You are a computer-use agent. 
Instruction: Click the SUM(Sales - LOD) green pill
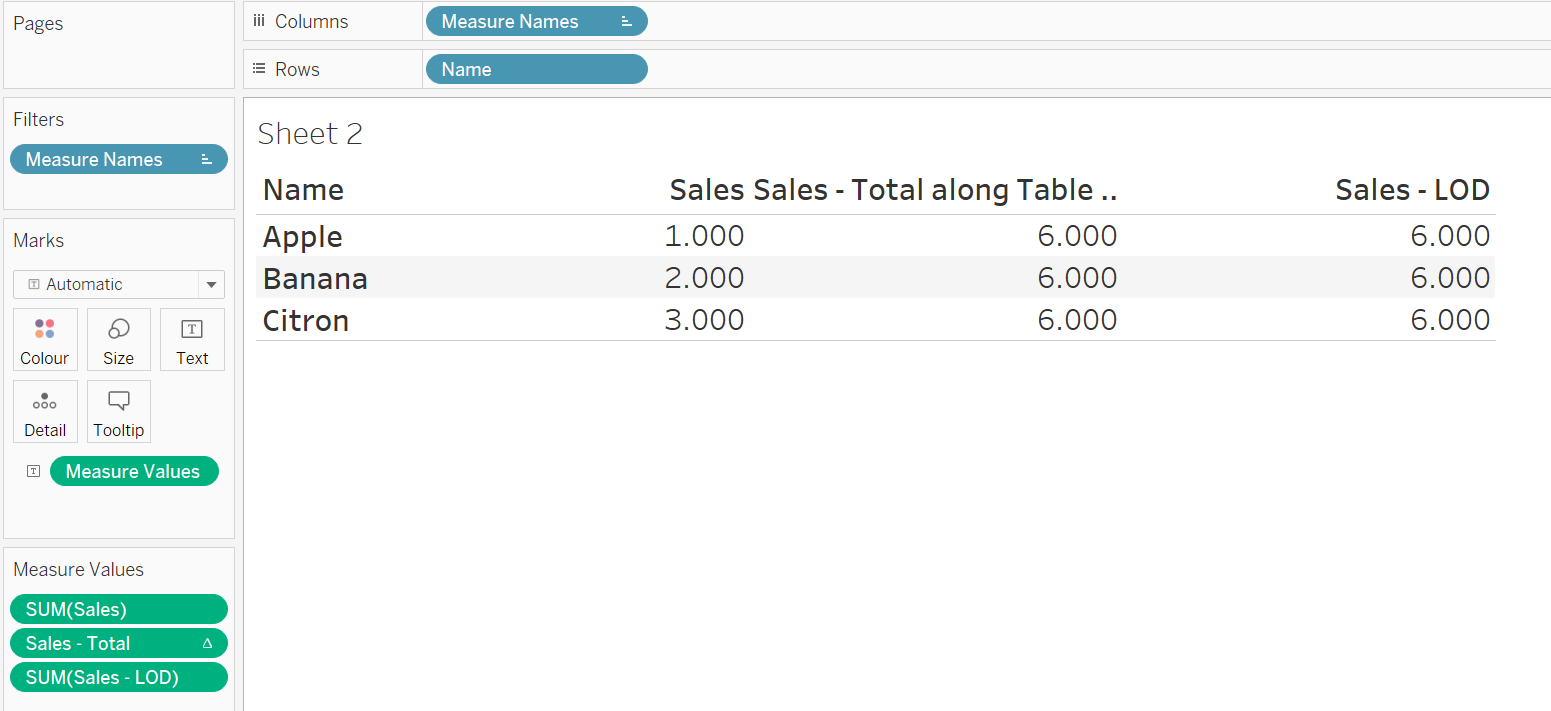118,677
